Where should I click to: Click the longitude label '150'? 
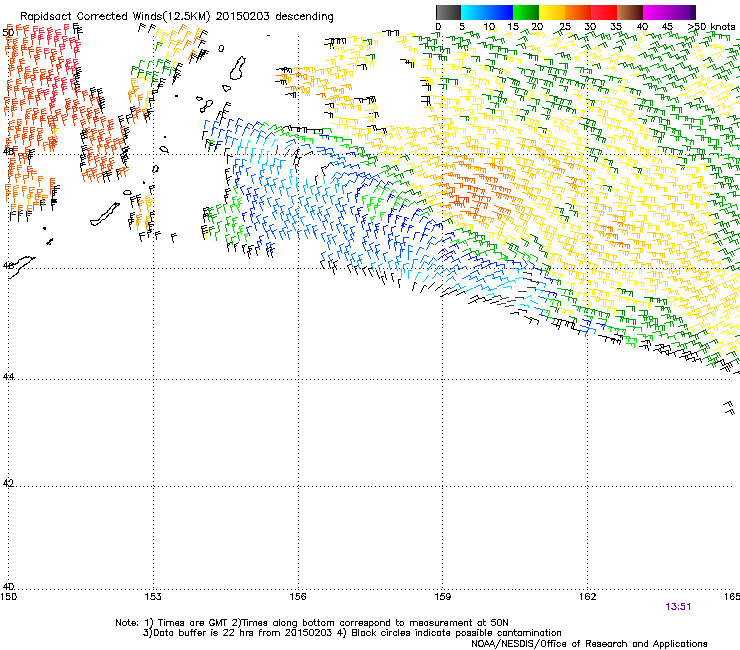[x=9, y=597]
